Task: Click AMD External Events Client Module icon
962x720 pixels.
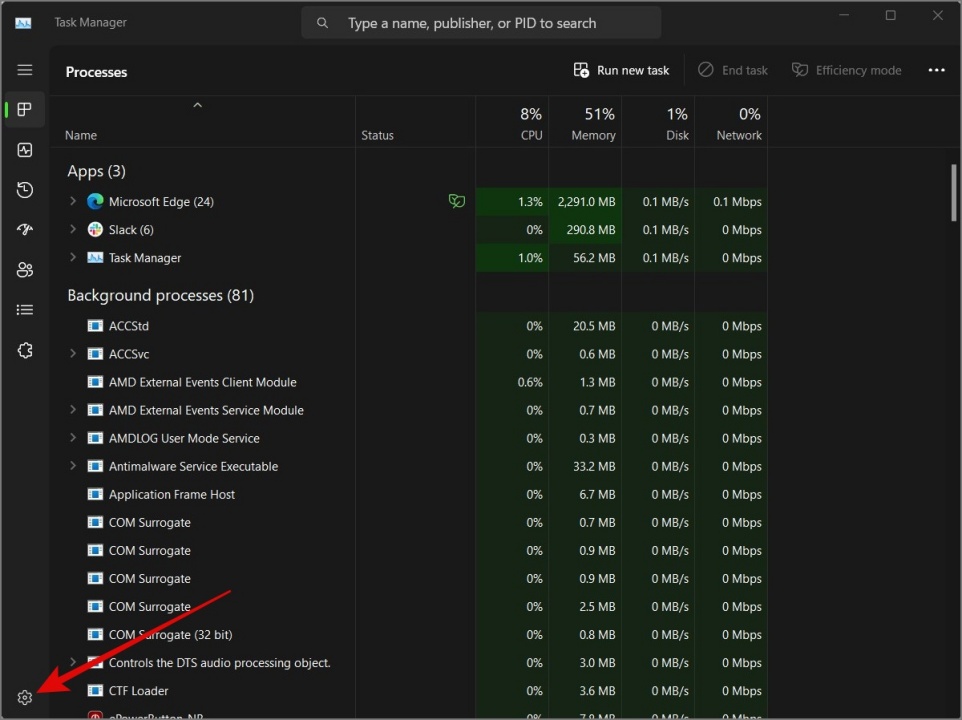Action: [x=95, y=382]
